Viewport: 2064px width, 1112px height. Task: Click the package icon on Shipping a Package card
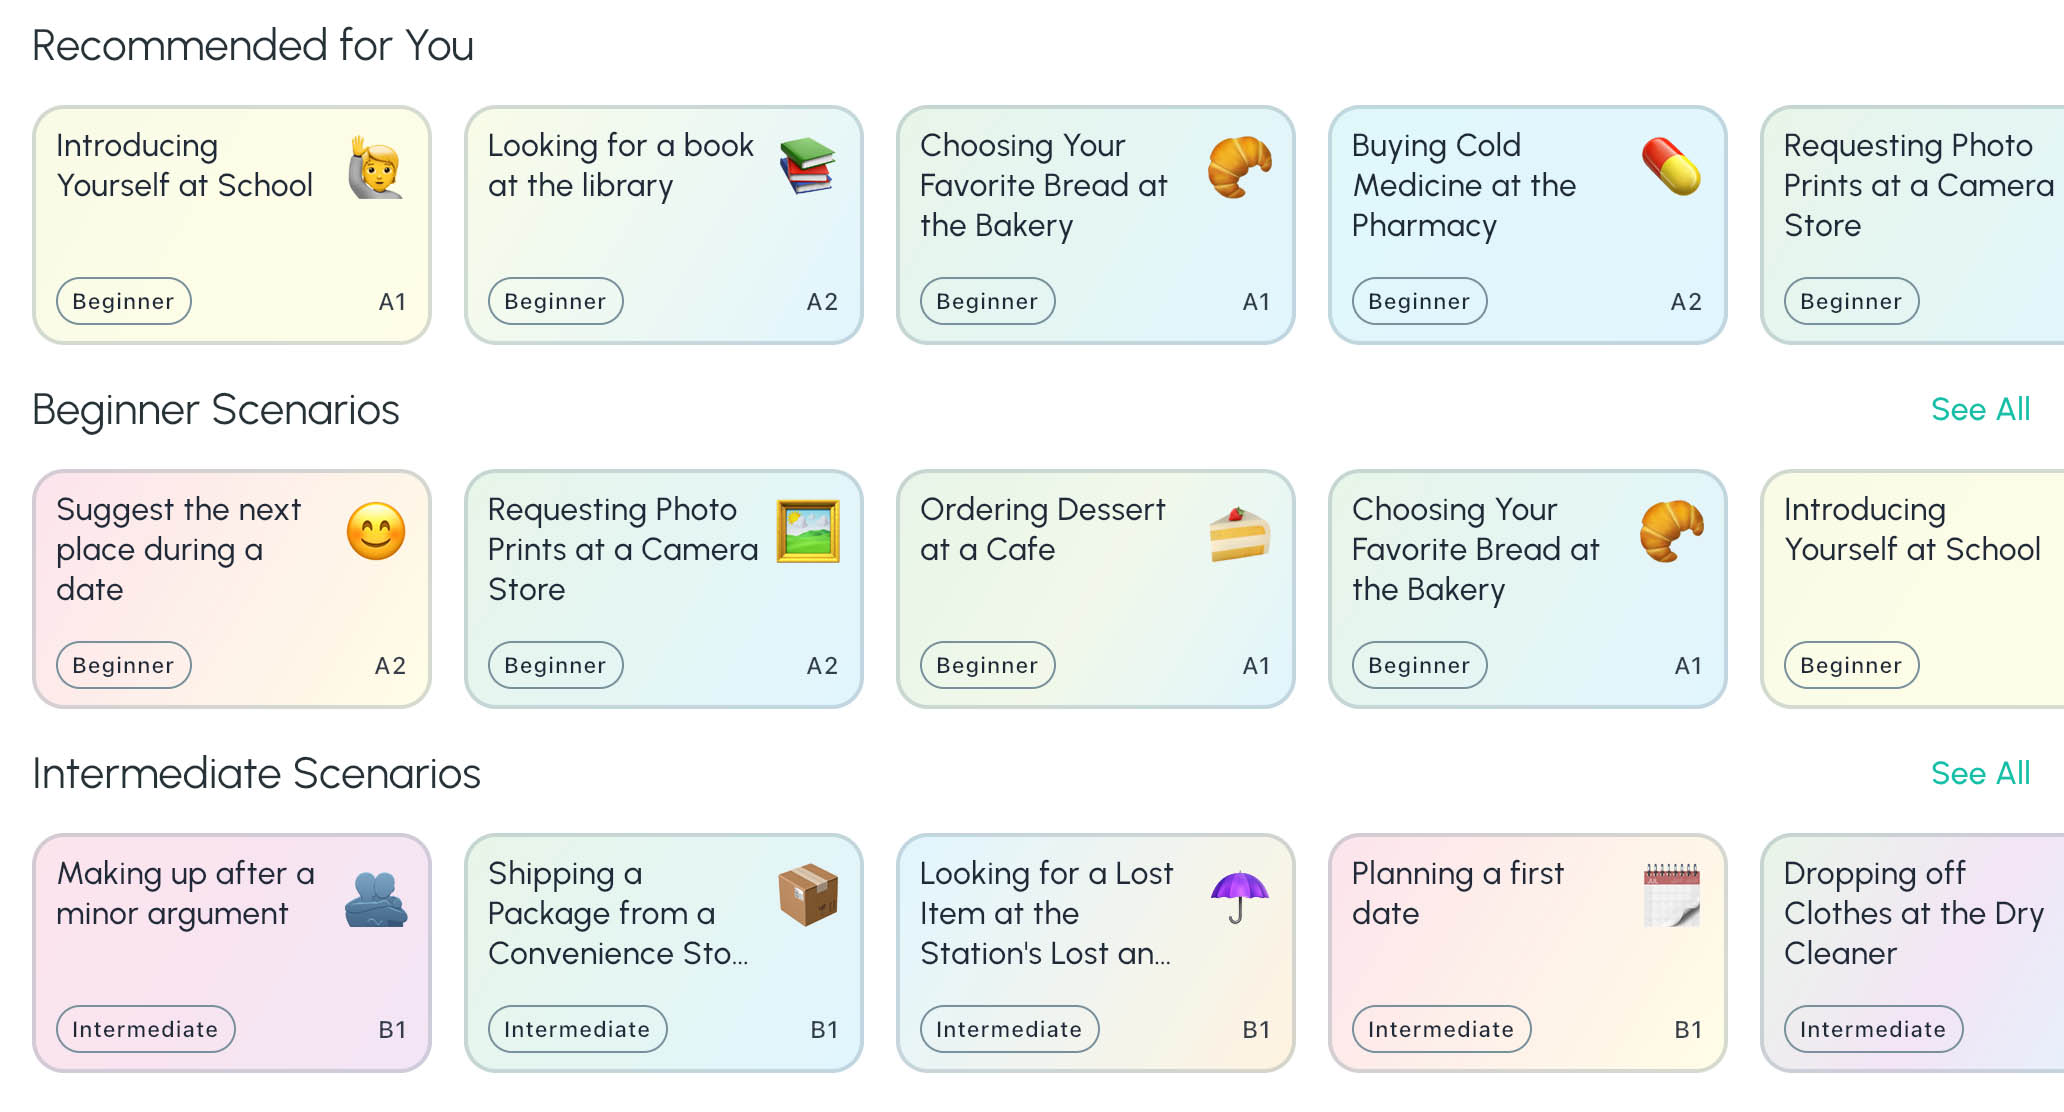coord(807,897)
